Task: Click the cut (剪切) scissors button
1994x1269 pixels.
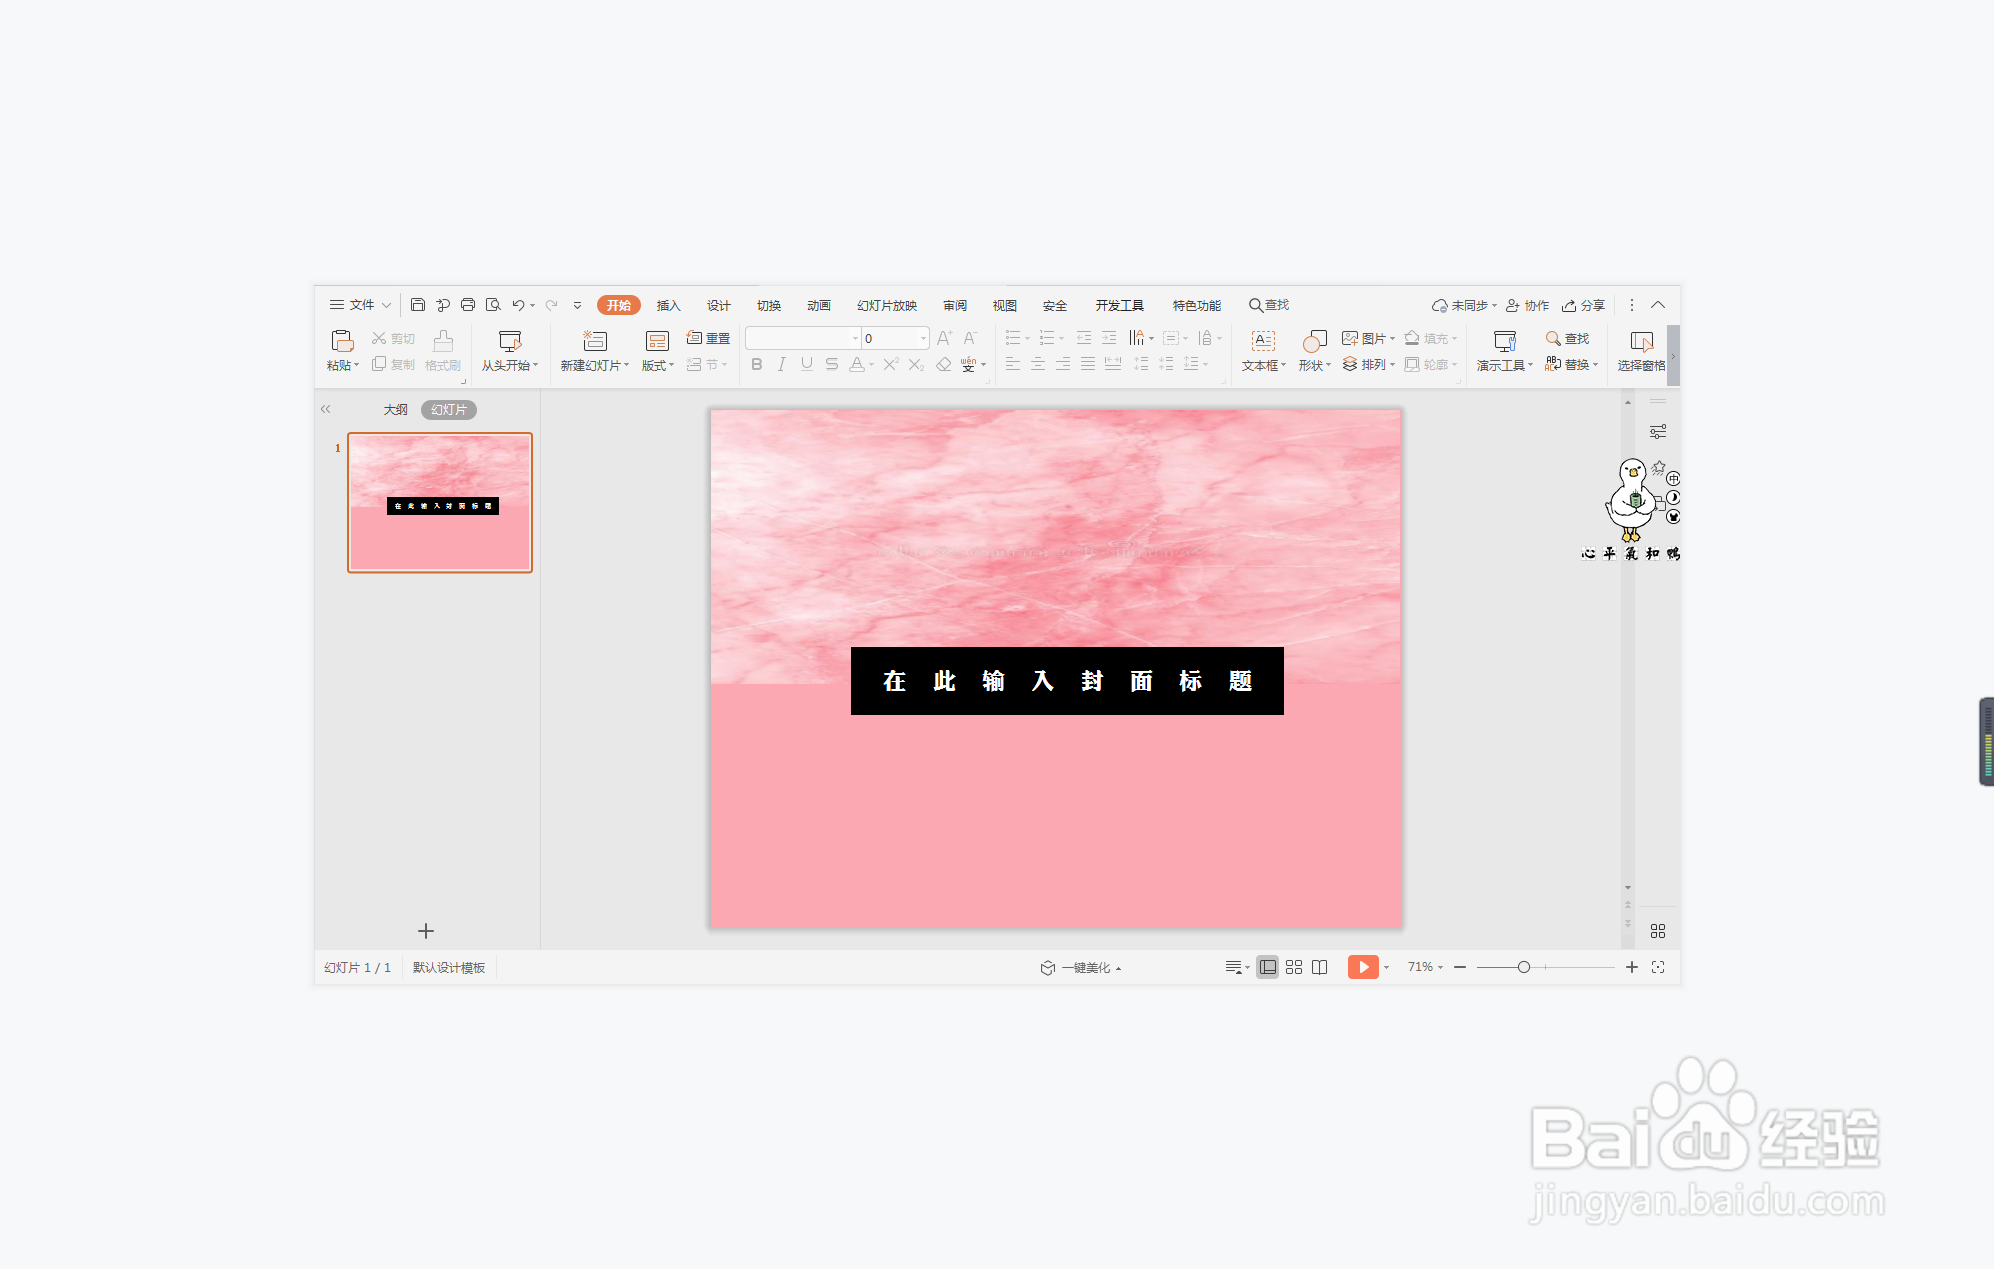Action: point(393,339)
